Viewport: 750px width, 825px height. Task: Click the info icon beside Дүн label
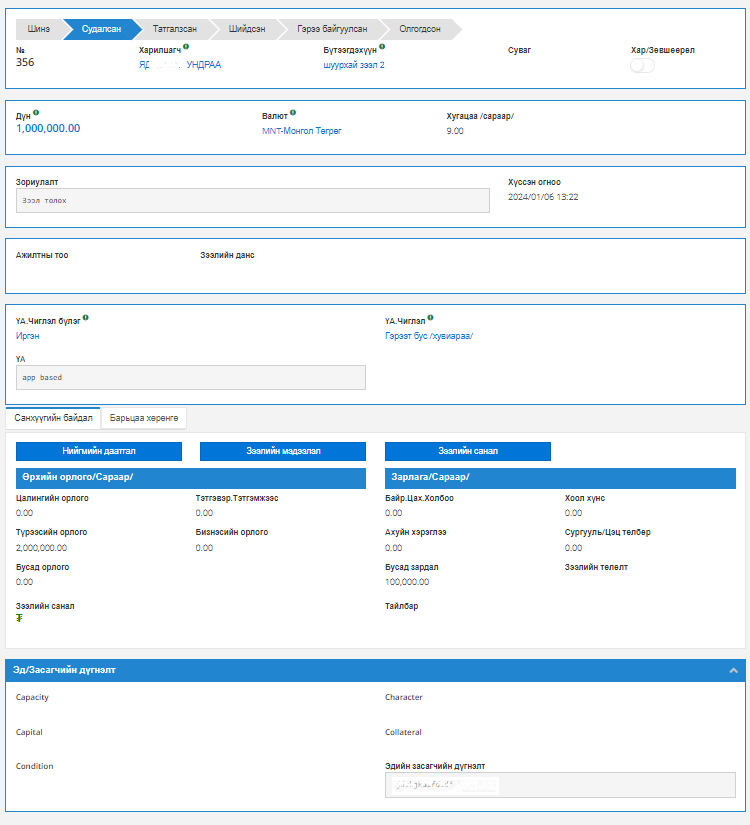tap(36, 113)
